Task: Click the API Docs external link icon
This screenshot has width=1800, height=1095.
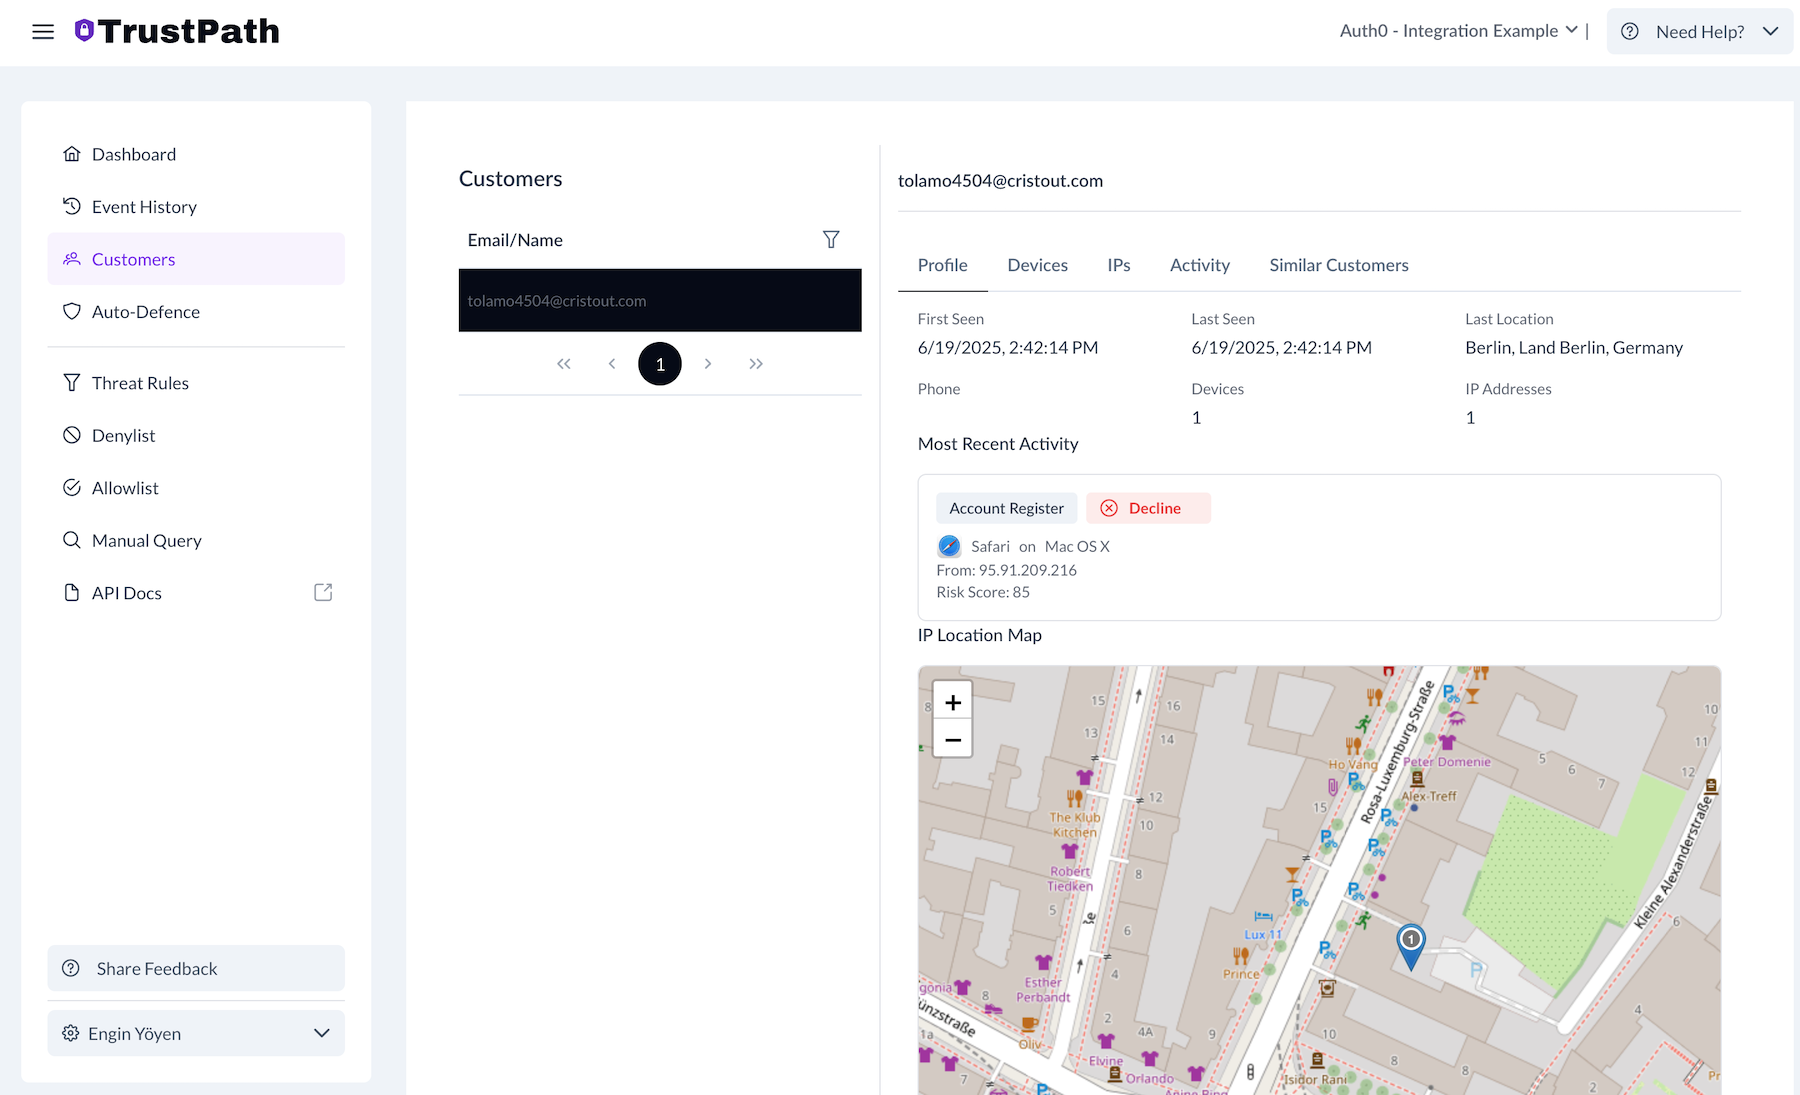Action: [322, 592]
